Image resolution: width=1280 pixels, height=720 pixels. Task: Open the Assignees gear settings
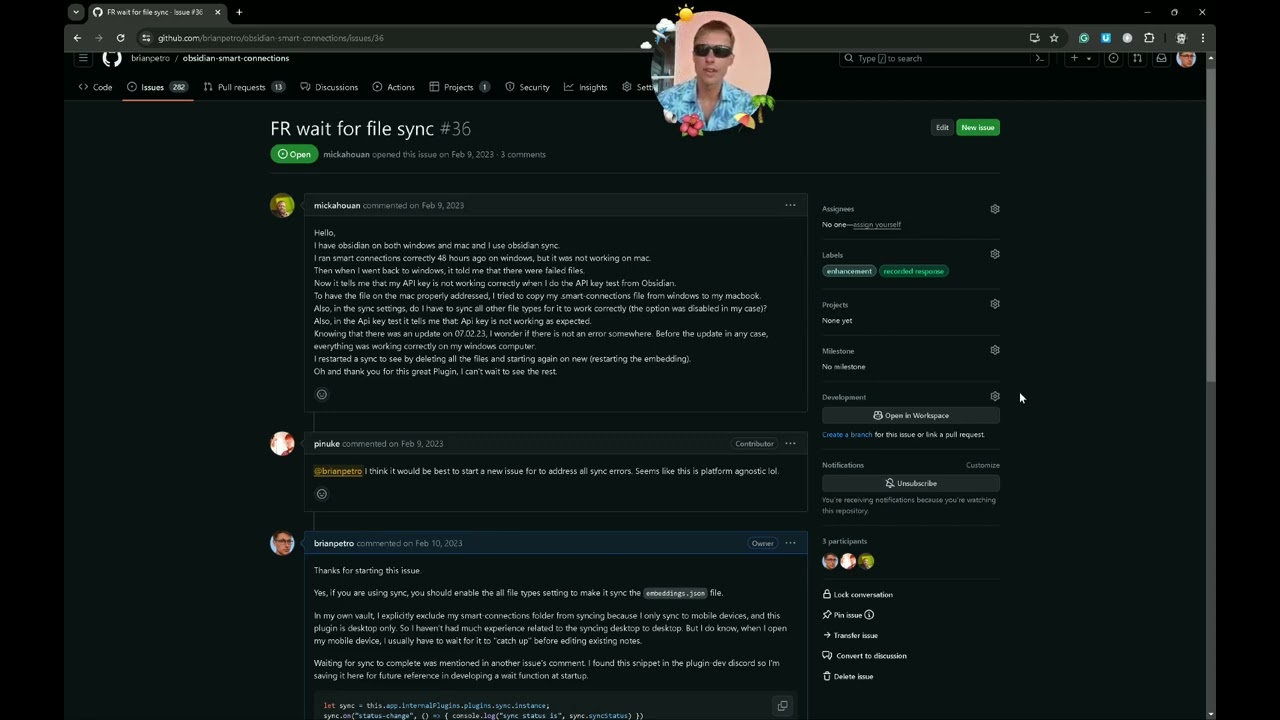995,209
